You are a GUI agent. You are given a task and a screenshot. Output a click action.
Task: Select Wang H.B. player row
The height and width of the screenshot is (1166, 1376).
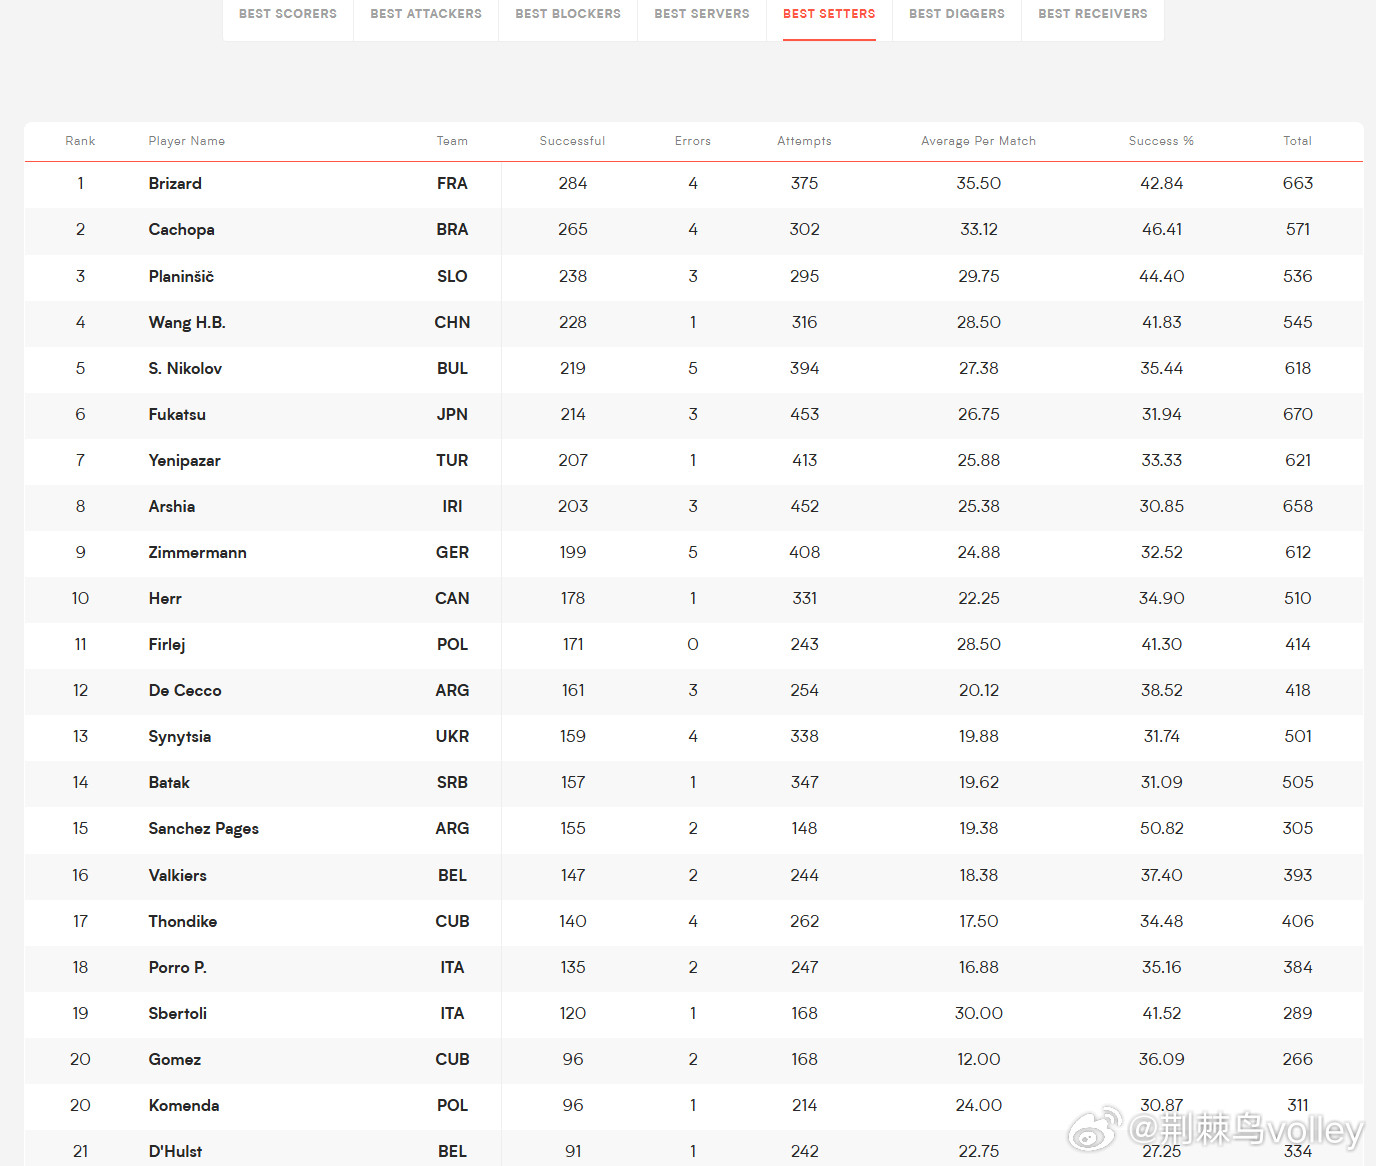(693, 323)
